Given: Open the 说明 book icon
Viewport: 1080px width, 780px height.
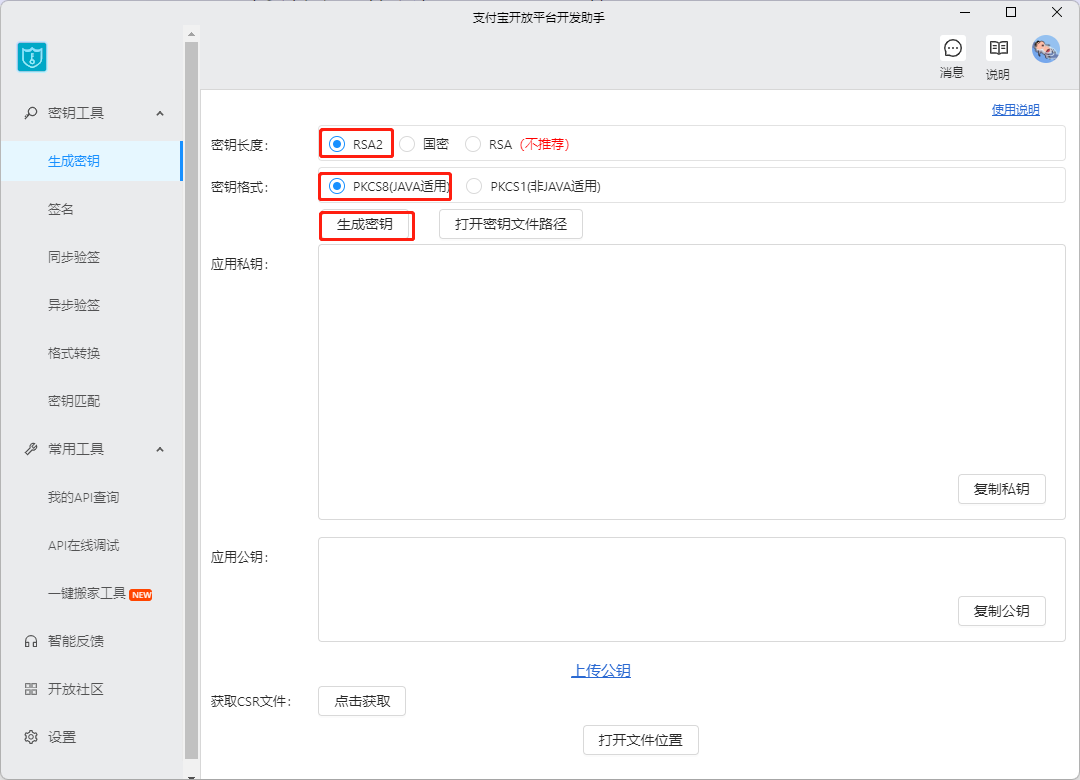Looking at the screenshot, I should (999, 48).
